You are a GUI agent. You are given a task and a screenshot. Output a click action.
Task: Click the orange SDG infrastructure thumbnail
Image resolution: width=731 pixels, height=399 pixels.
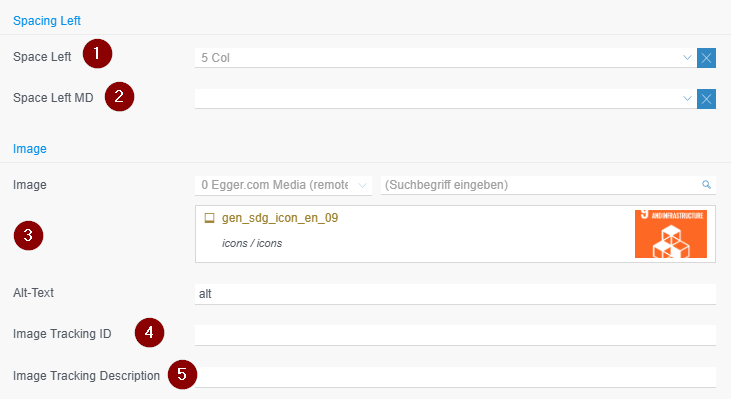click(x=671, y=234)
